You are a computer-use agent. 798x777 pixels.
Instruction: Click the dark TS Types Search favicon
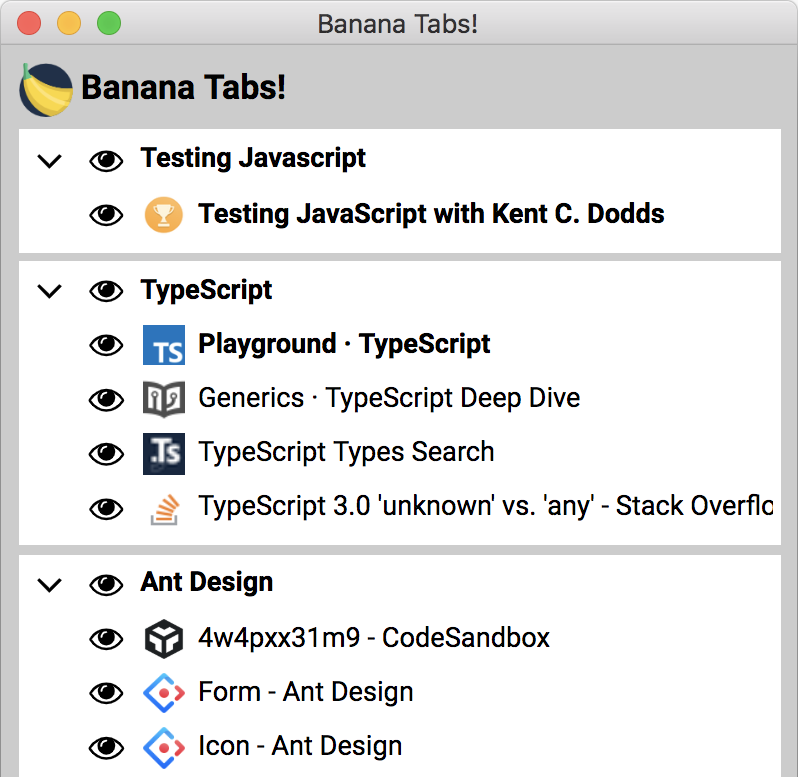(163, 453)
